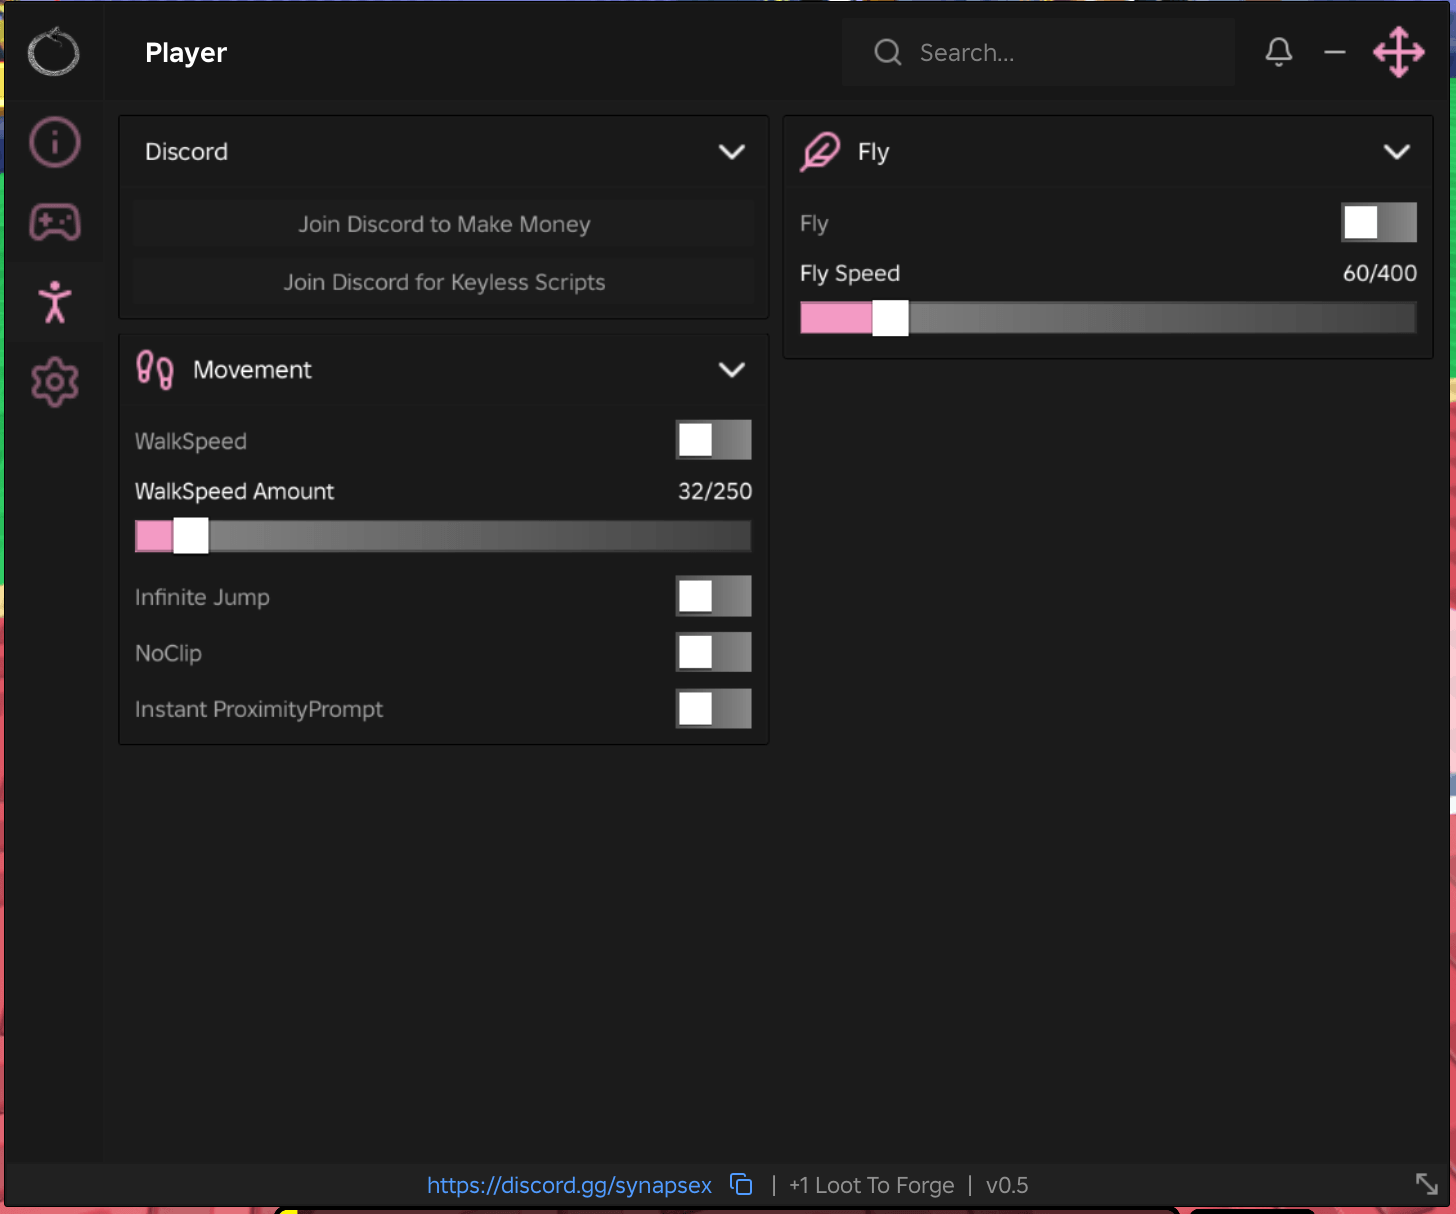
Task: Toggle NoClip on
Action: pyautogui.click(x=714, y=652)
